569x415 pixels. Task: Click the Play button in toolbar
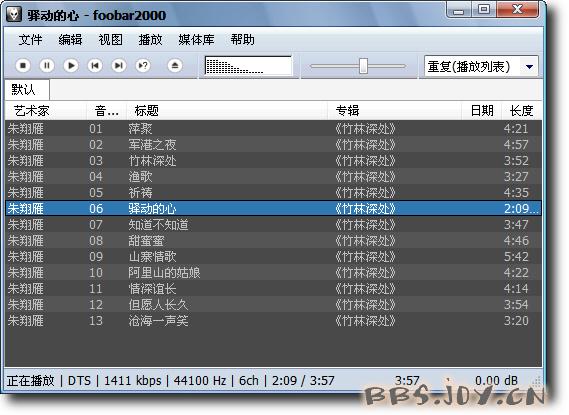[71, 66]
